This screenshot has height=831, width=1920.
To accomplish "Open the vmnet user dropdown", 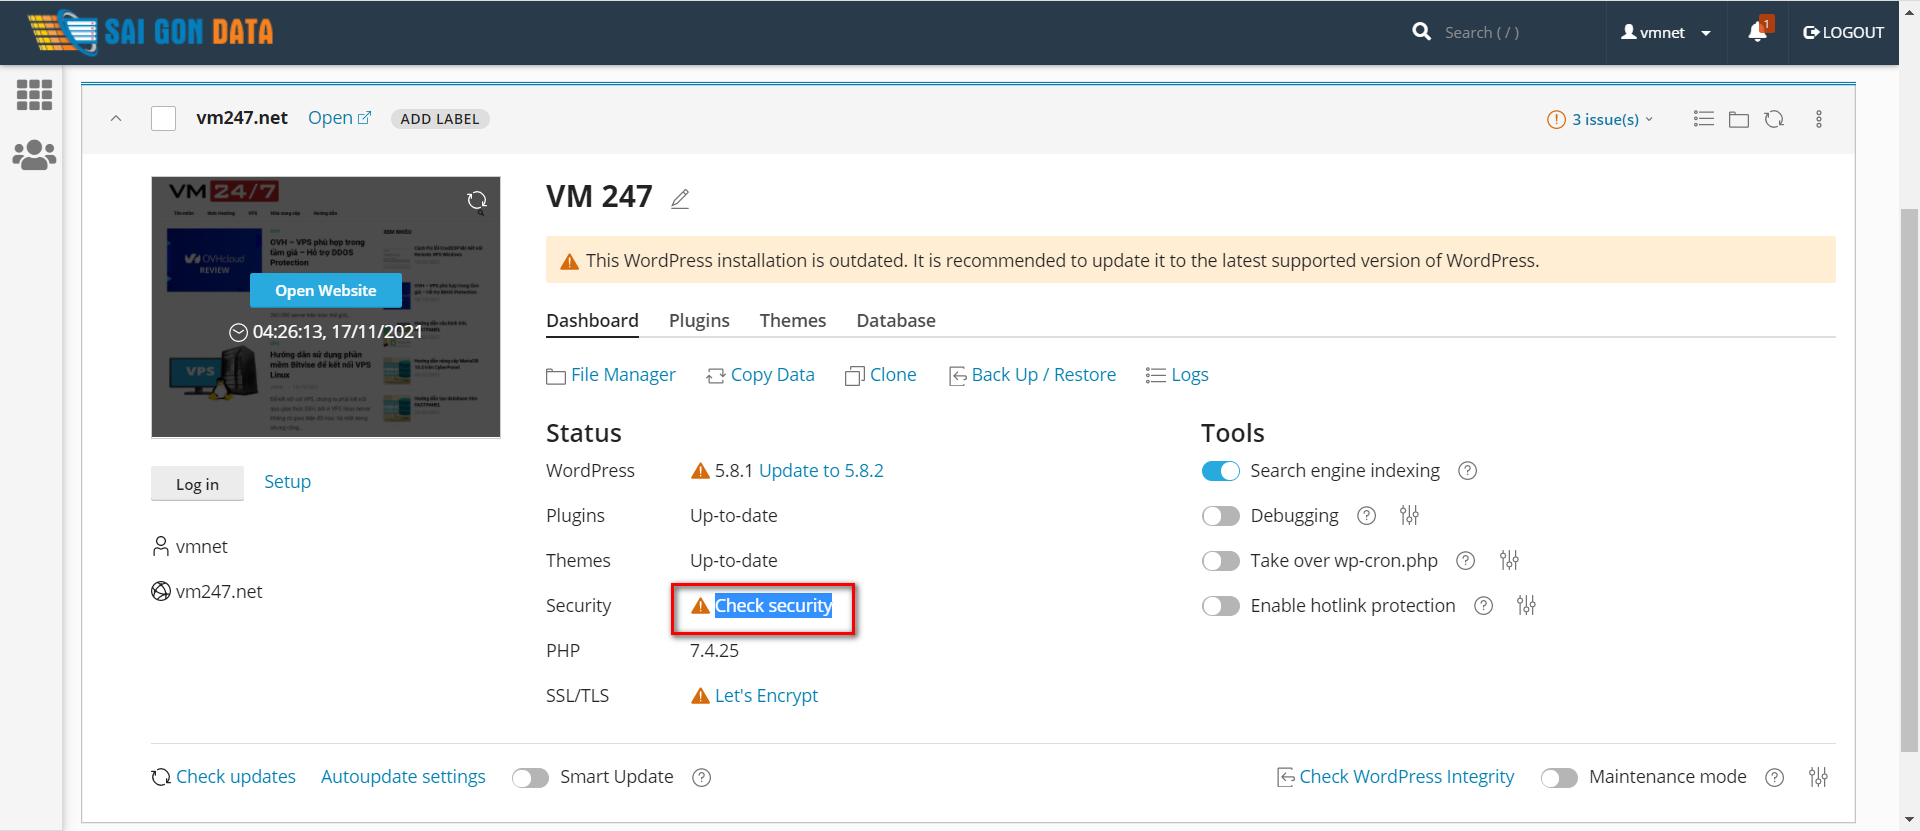I will pyautogui.click(x=1665, y=33).
